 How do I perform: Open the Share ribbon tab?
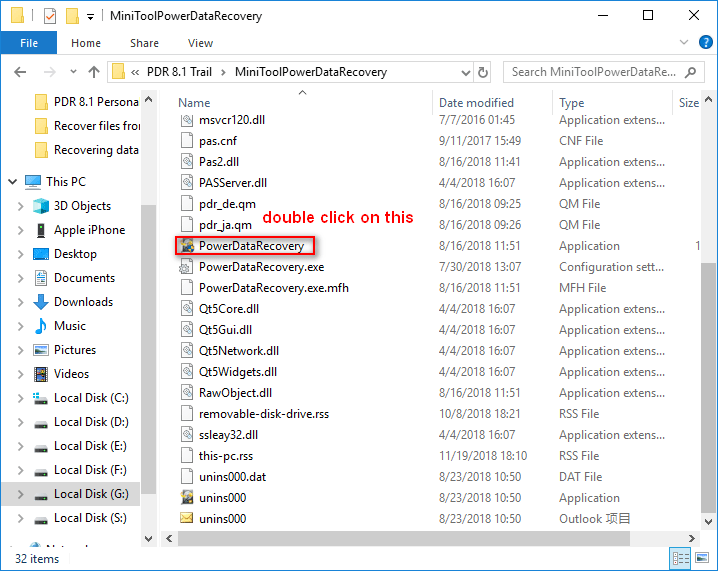(144, 43)
